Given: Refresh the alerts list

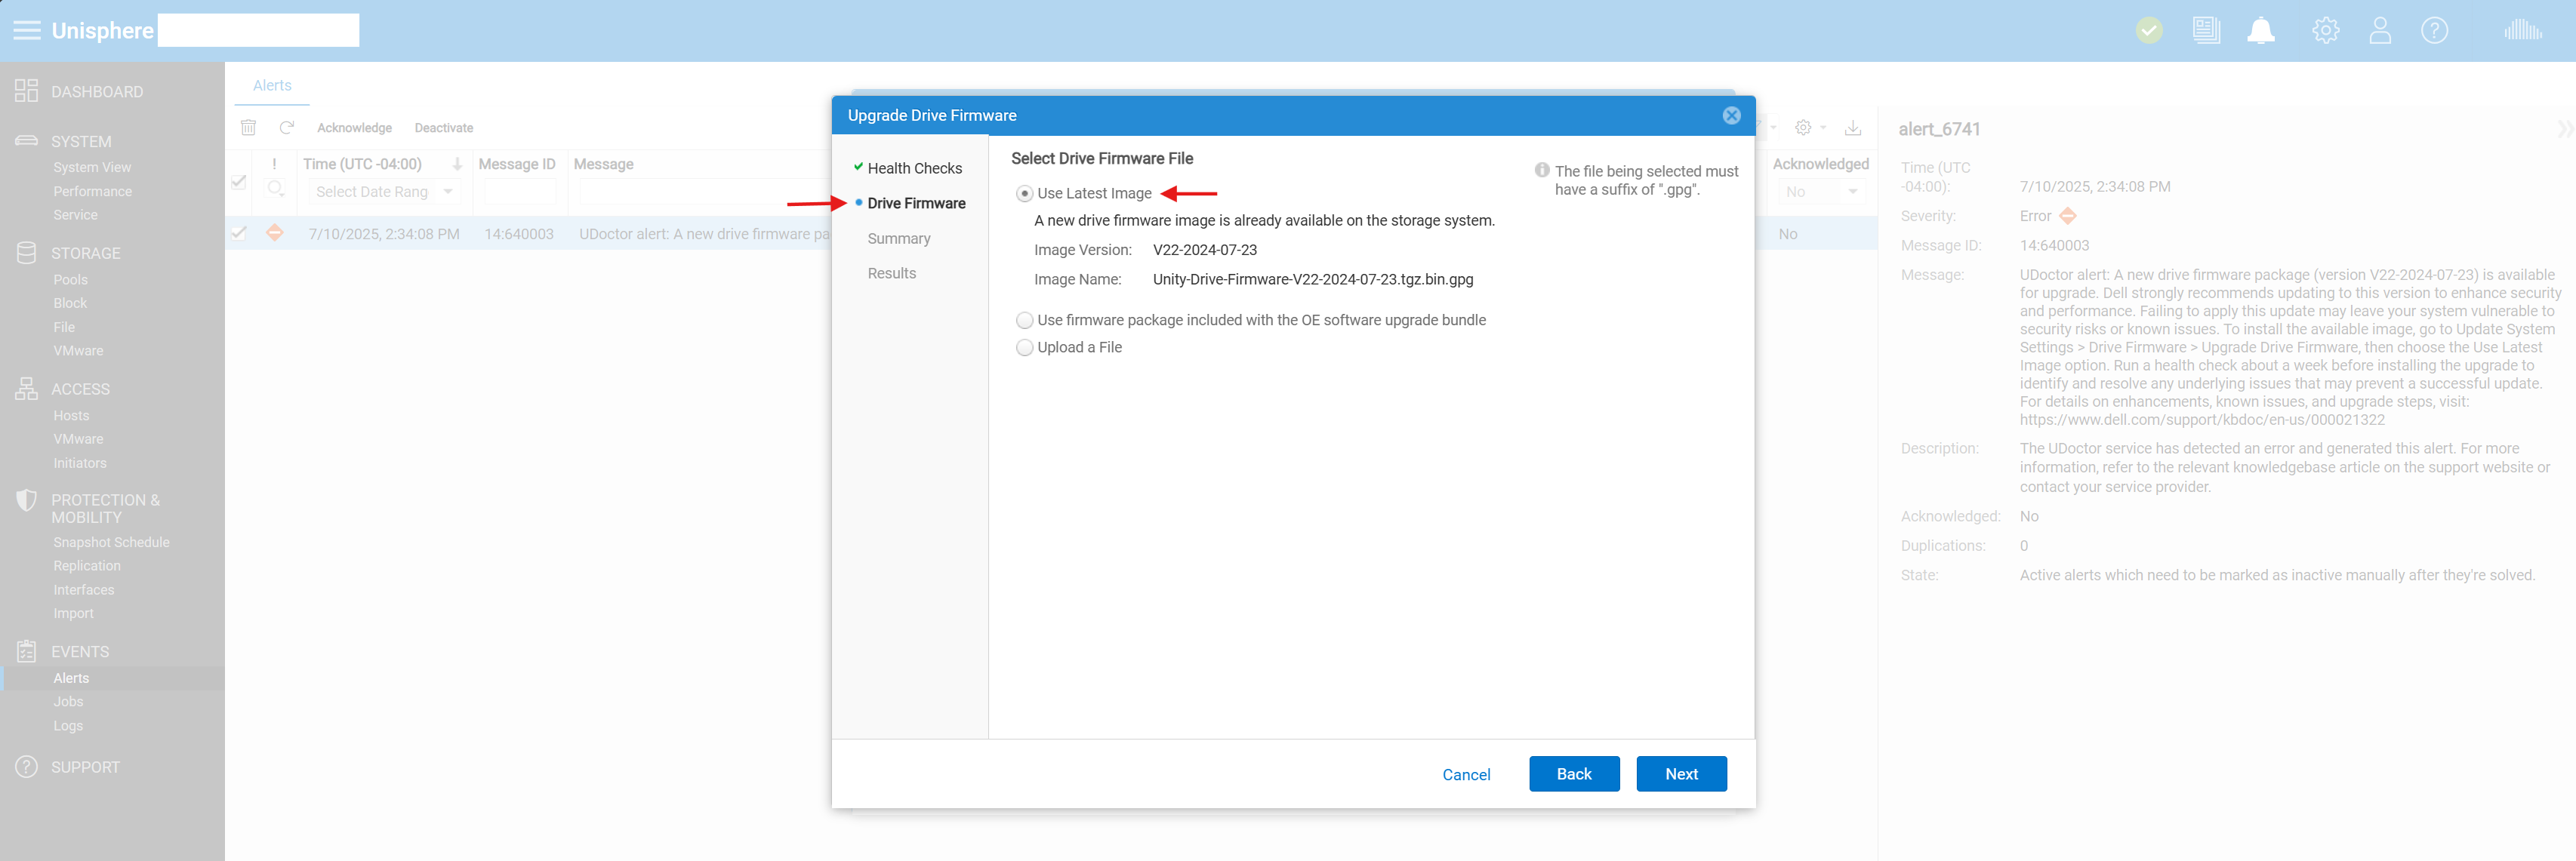Looking at the screenshot, I should pyautogui.click(x=287, y=127).
